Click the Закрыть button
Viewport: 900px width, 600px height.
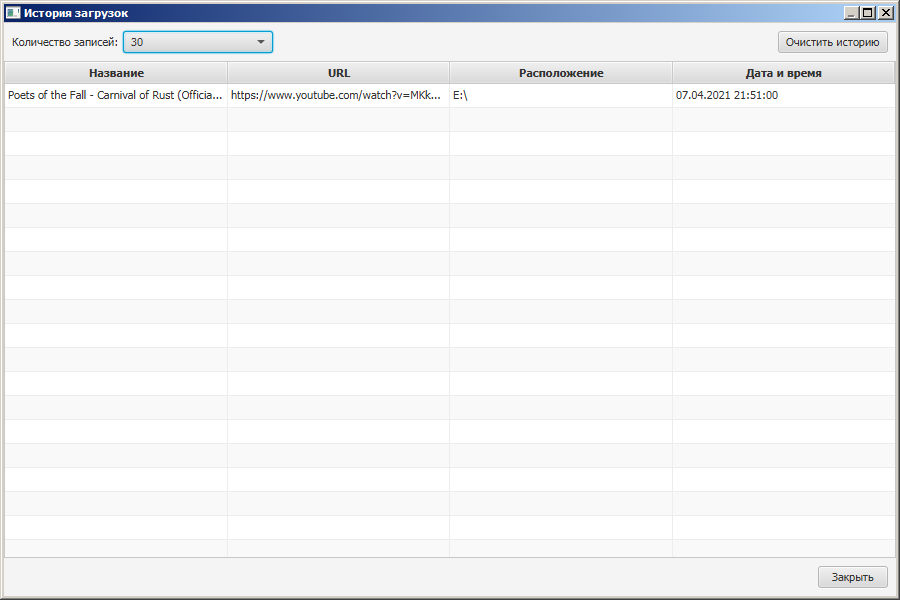(x=852, y=577)
